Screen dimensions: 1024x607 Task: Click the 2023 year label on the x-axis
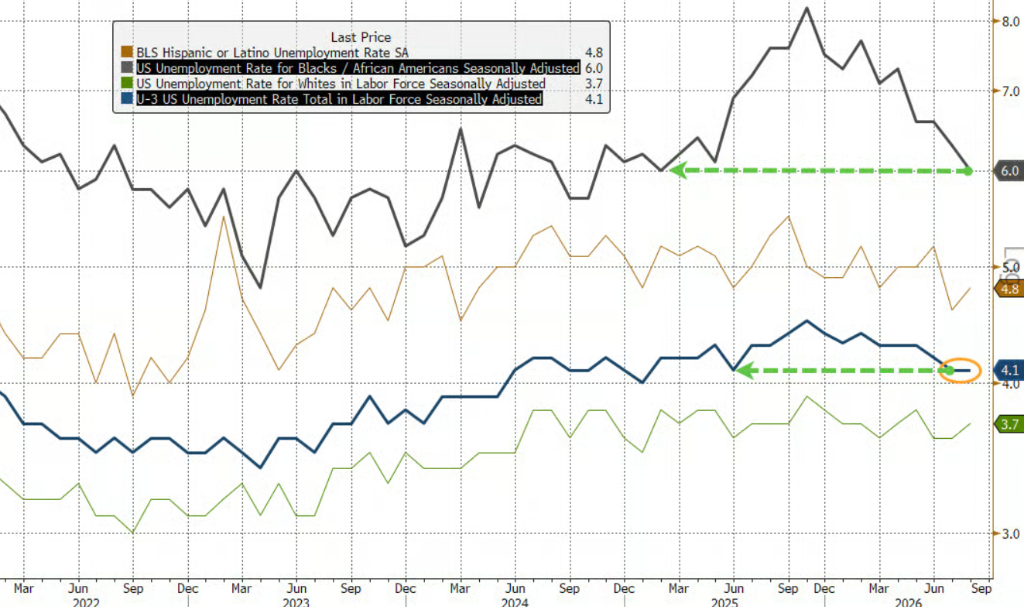296,602
